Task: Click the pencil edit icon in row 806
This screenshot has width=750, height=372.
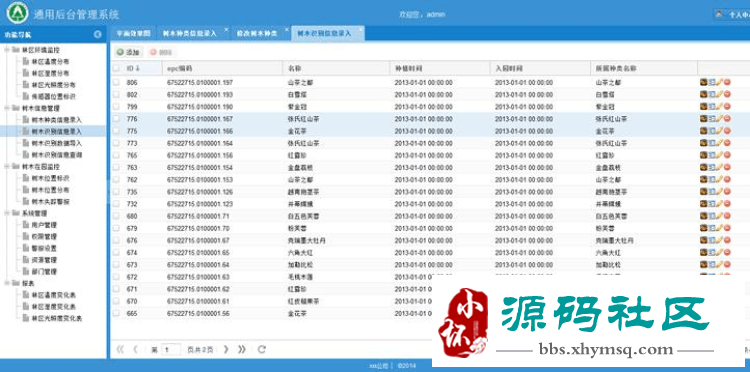Action: (x=719, y=82)
